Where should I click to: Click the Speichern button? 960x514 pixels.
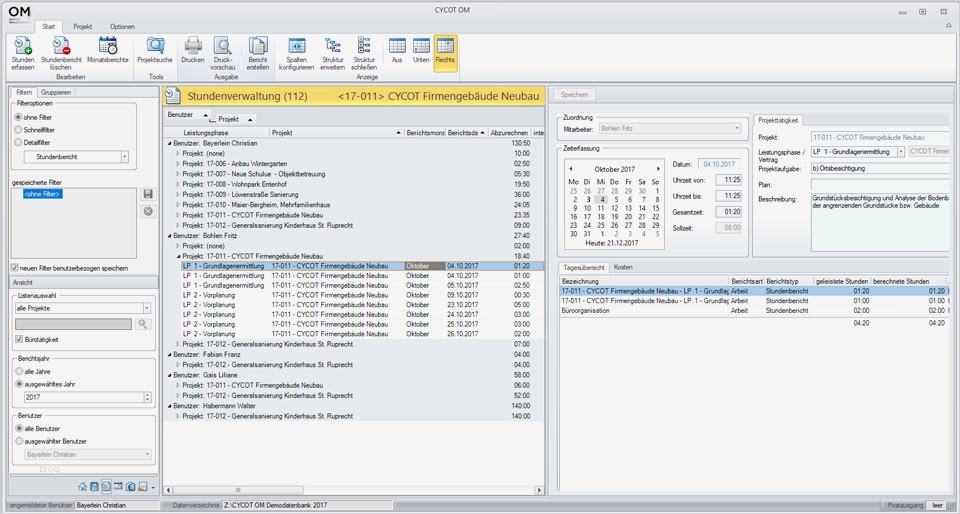[x=575, y=95]
